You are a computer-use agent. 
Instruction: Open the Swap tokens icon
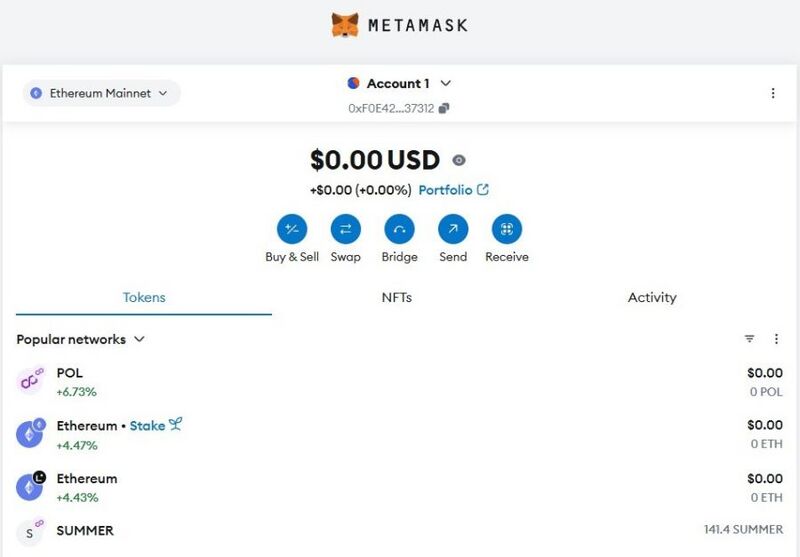[345, 229]
